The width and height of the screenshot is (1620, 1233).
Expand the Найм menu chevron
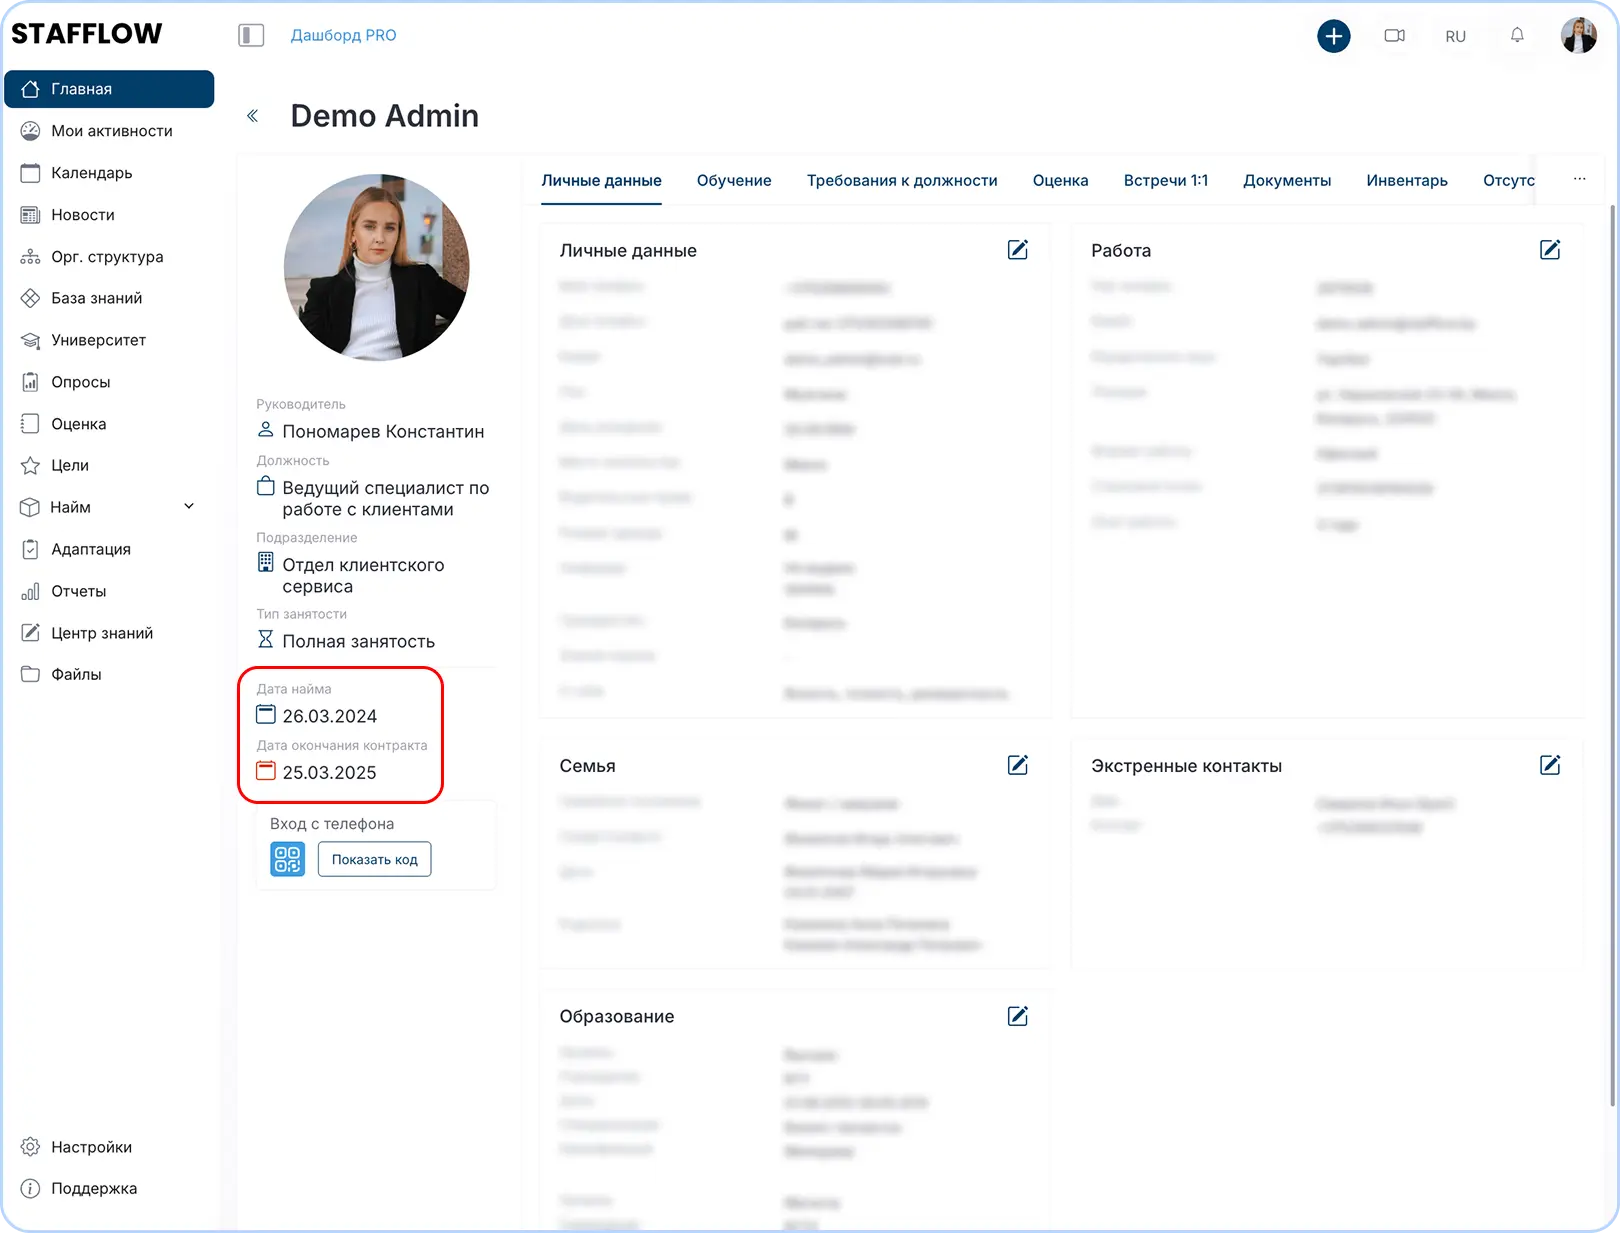189,507
